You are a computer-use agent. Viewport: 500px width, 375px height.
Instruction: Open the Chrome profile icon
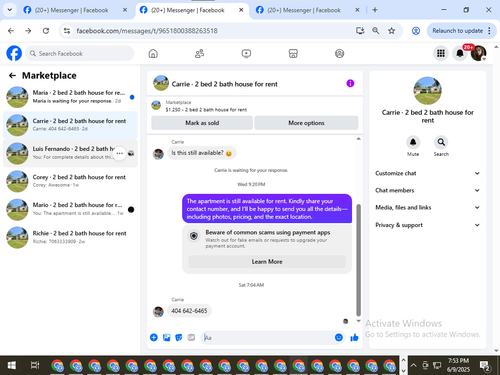[416, 31]
